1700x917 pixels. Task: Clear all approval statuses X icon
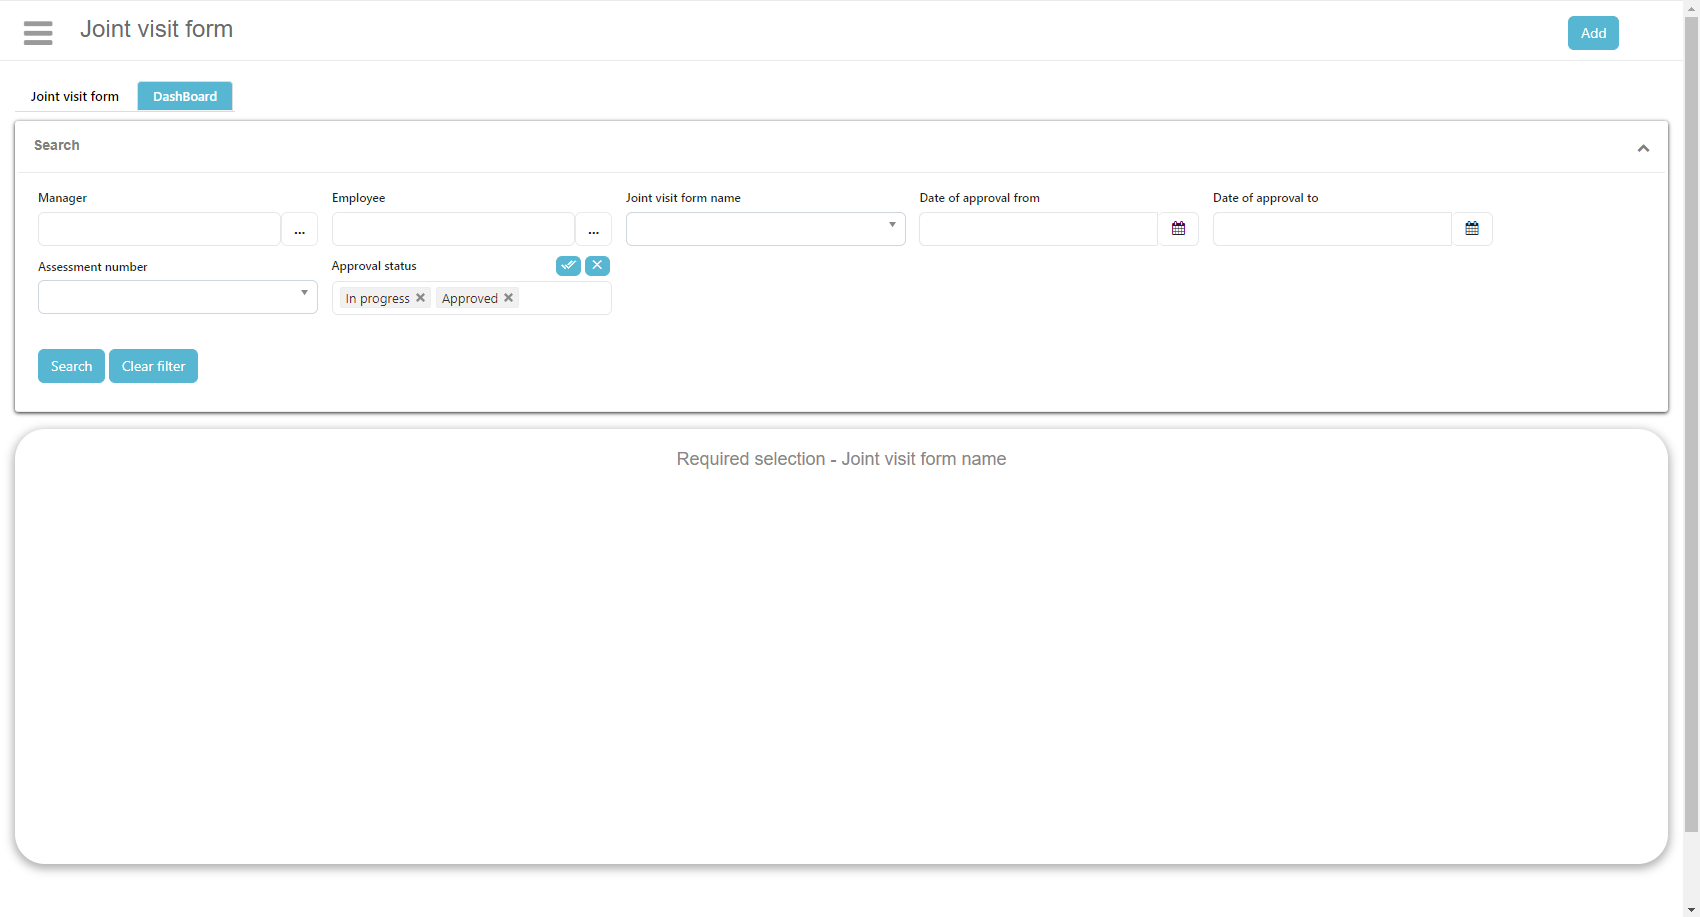[597, 265]
